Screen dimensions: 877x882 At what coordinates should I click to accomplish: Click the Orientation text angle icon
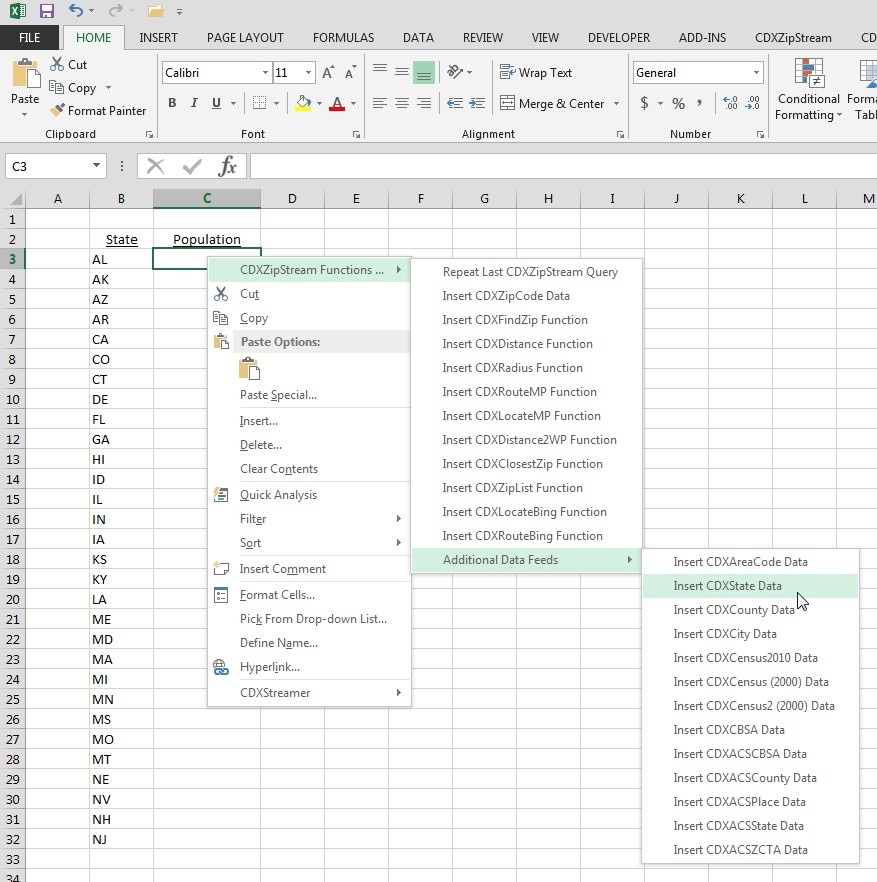click(x=455, y=71)
